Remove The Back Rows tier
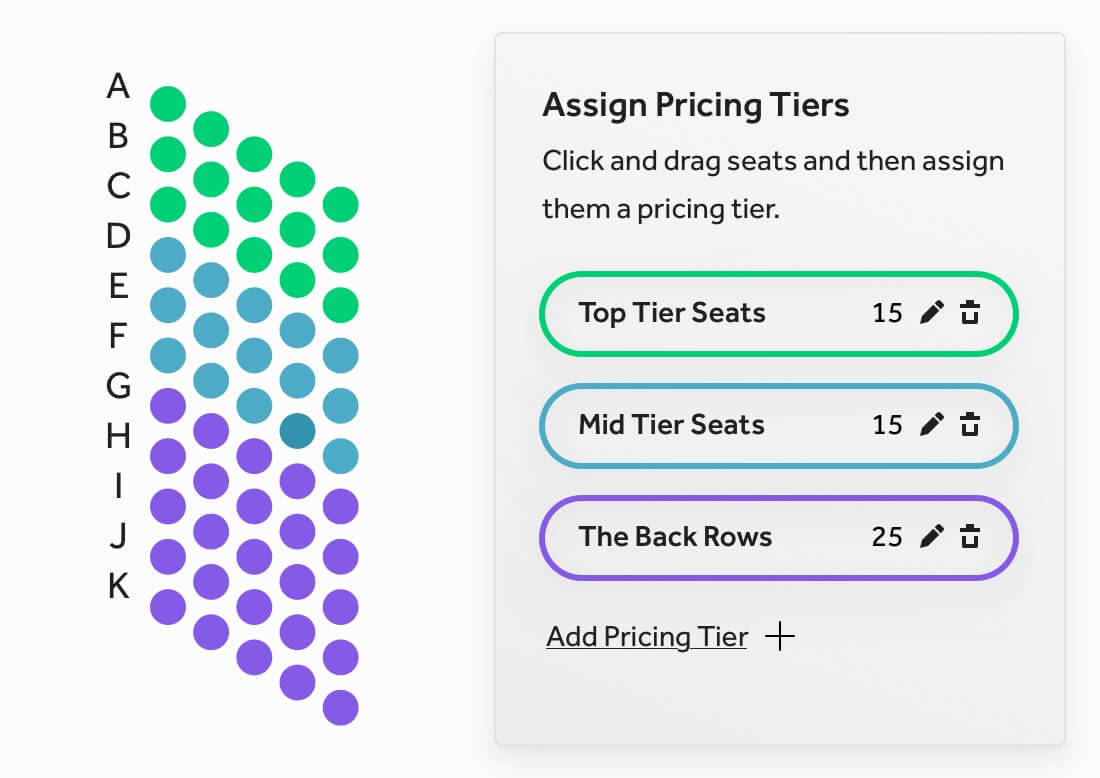The image size is (1100, 778). 970,537
